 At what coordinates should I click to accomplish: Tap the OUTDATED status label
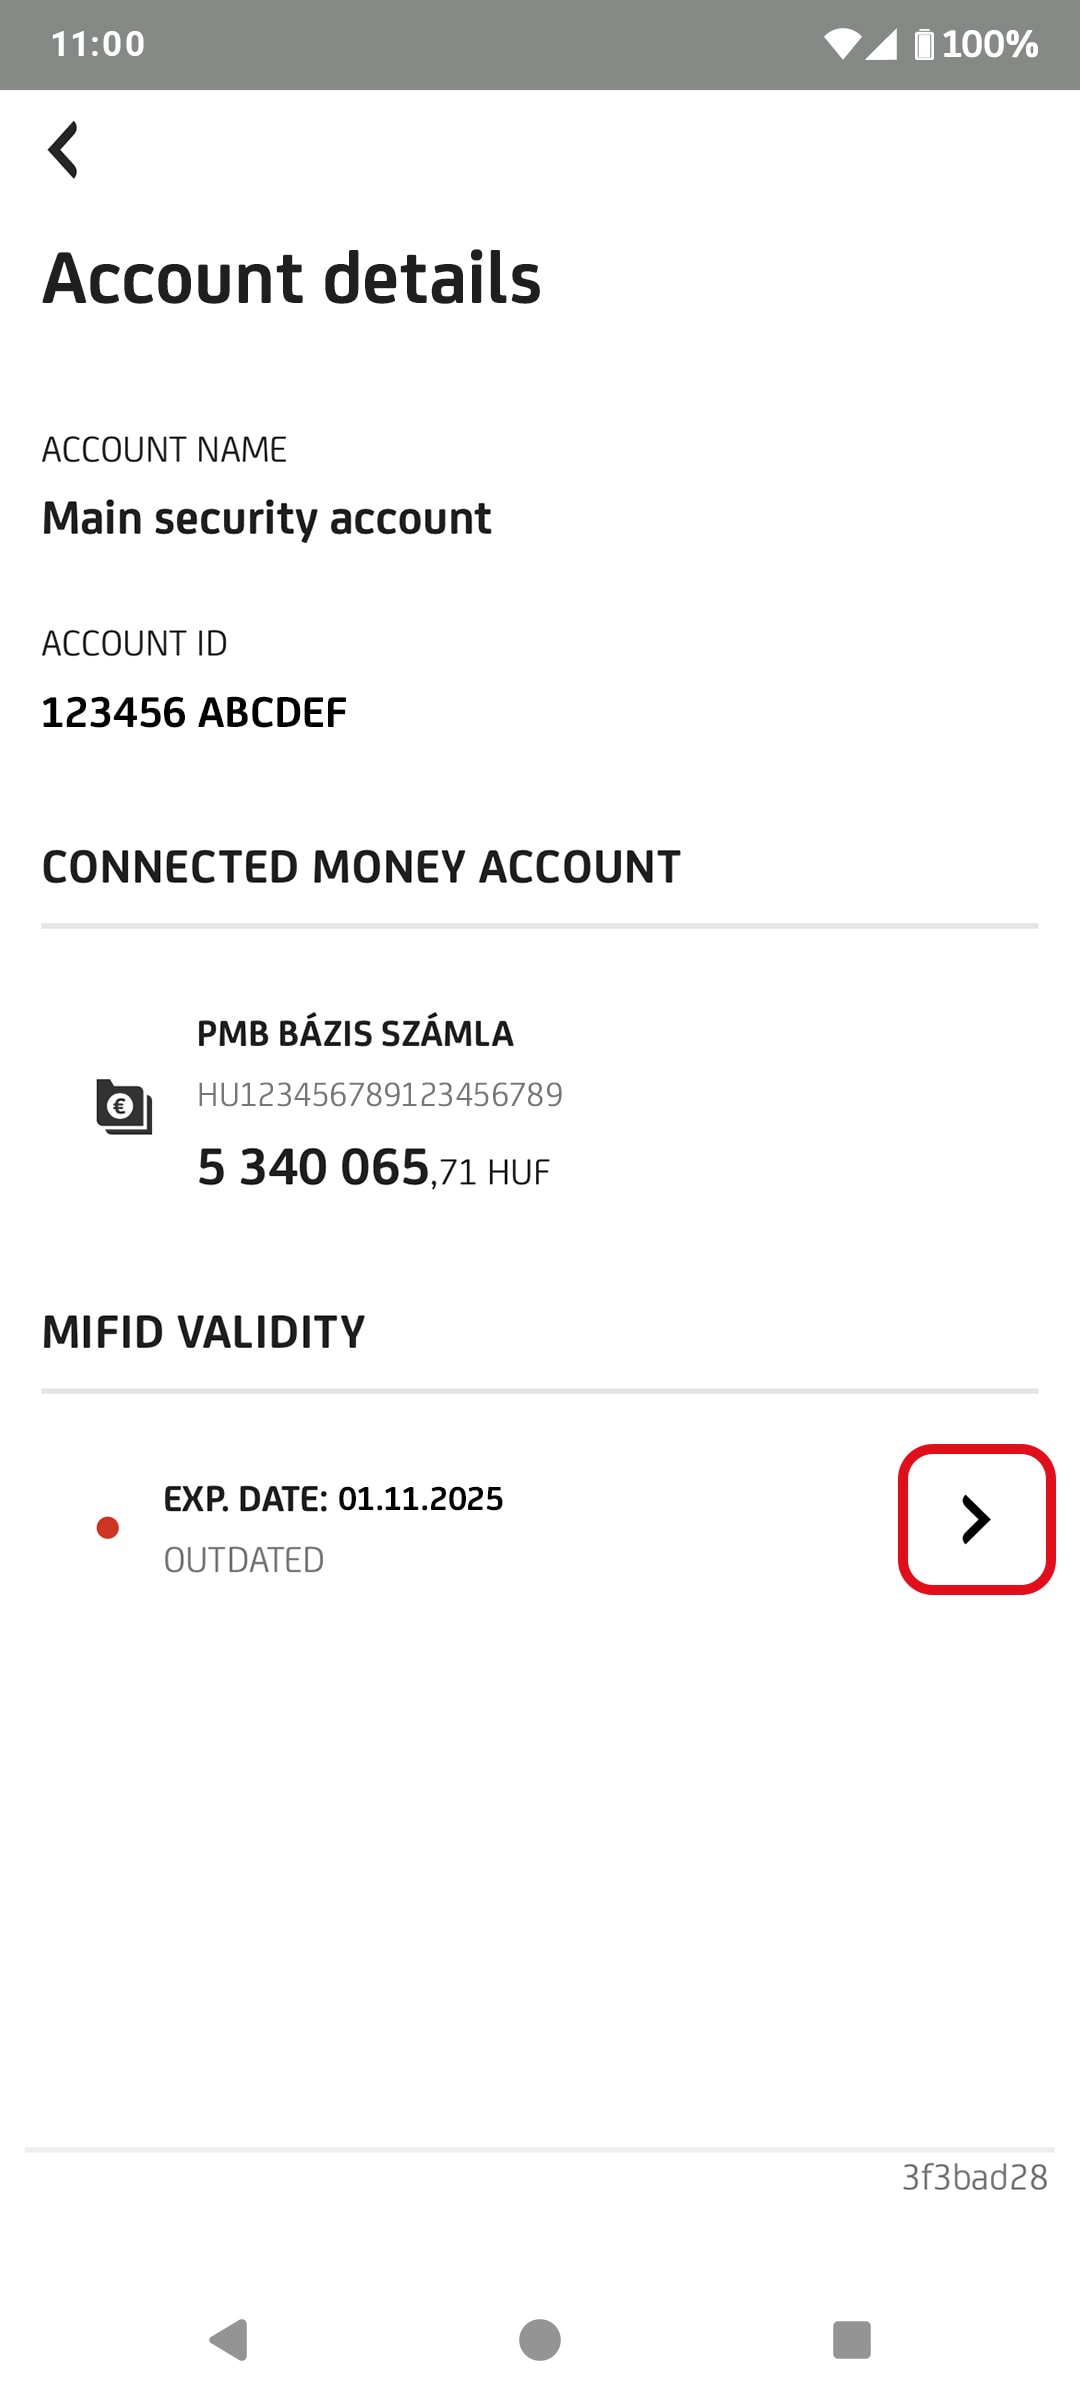tap(244, 1560)
